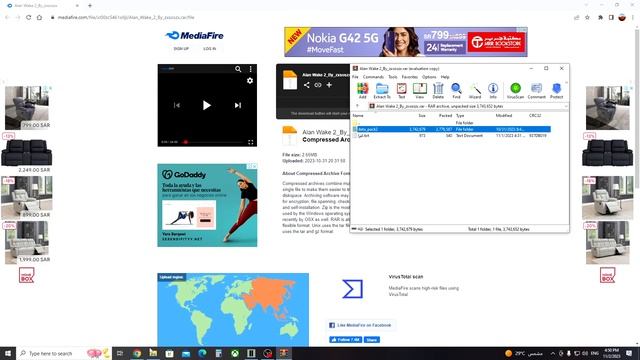Viewport: 640px width, 360px height.
Task: Open video player three-dot menu
Action: [251, 69]
